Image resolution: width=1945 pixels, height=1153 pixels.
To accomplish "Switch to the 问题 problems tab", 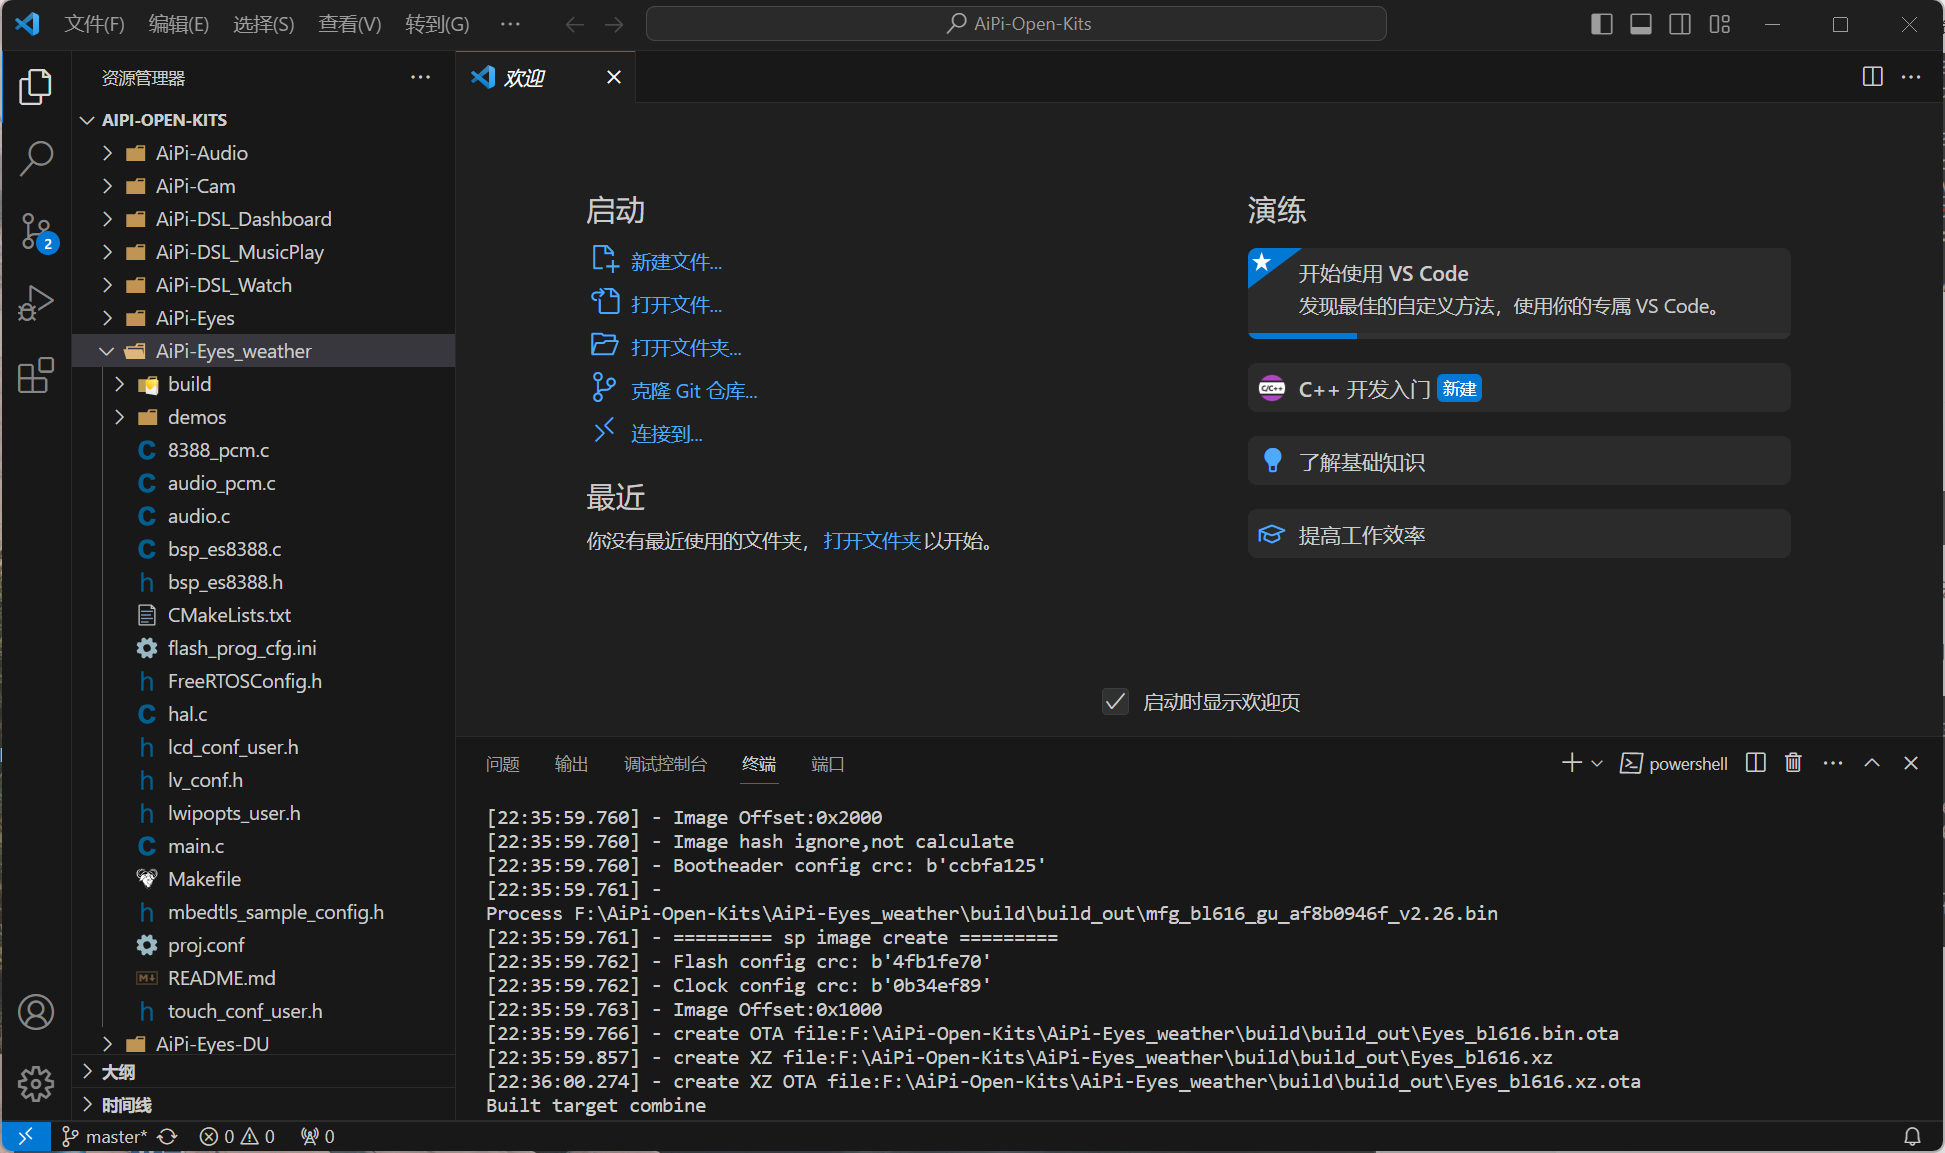I will pos(503,764).
